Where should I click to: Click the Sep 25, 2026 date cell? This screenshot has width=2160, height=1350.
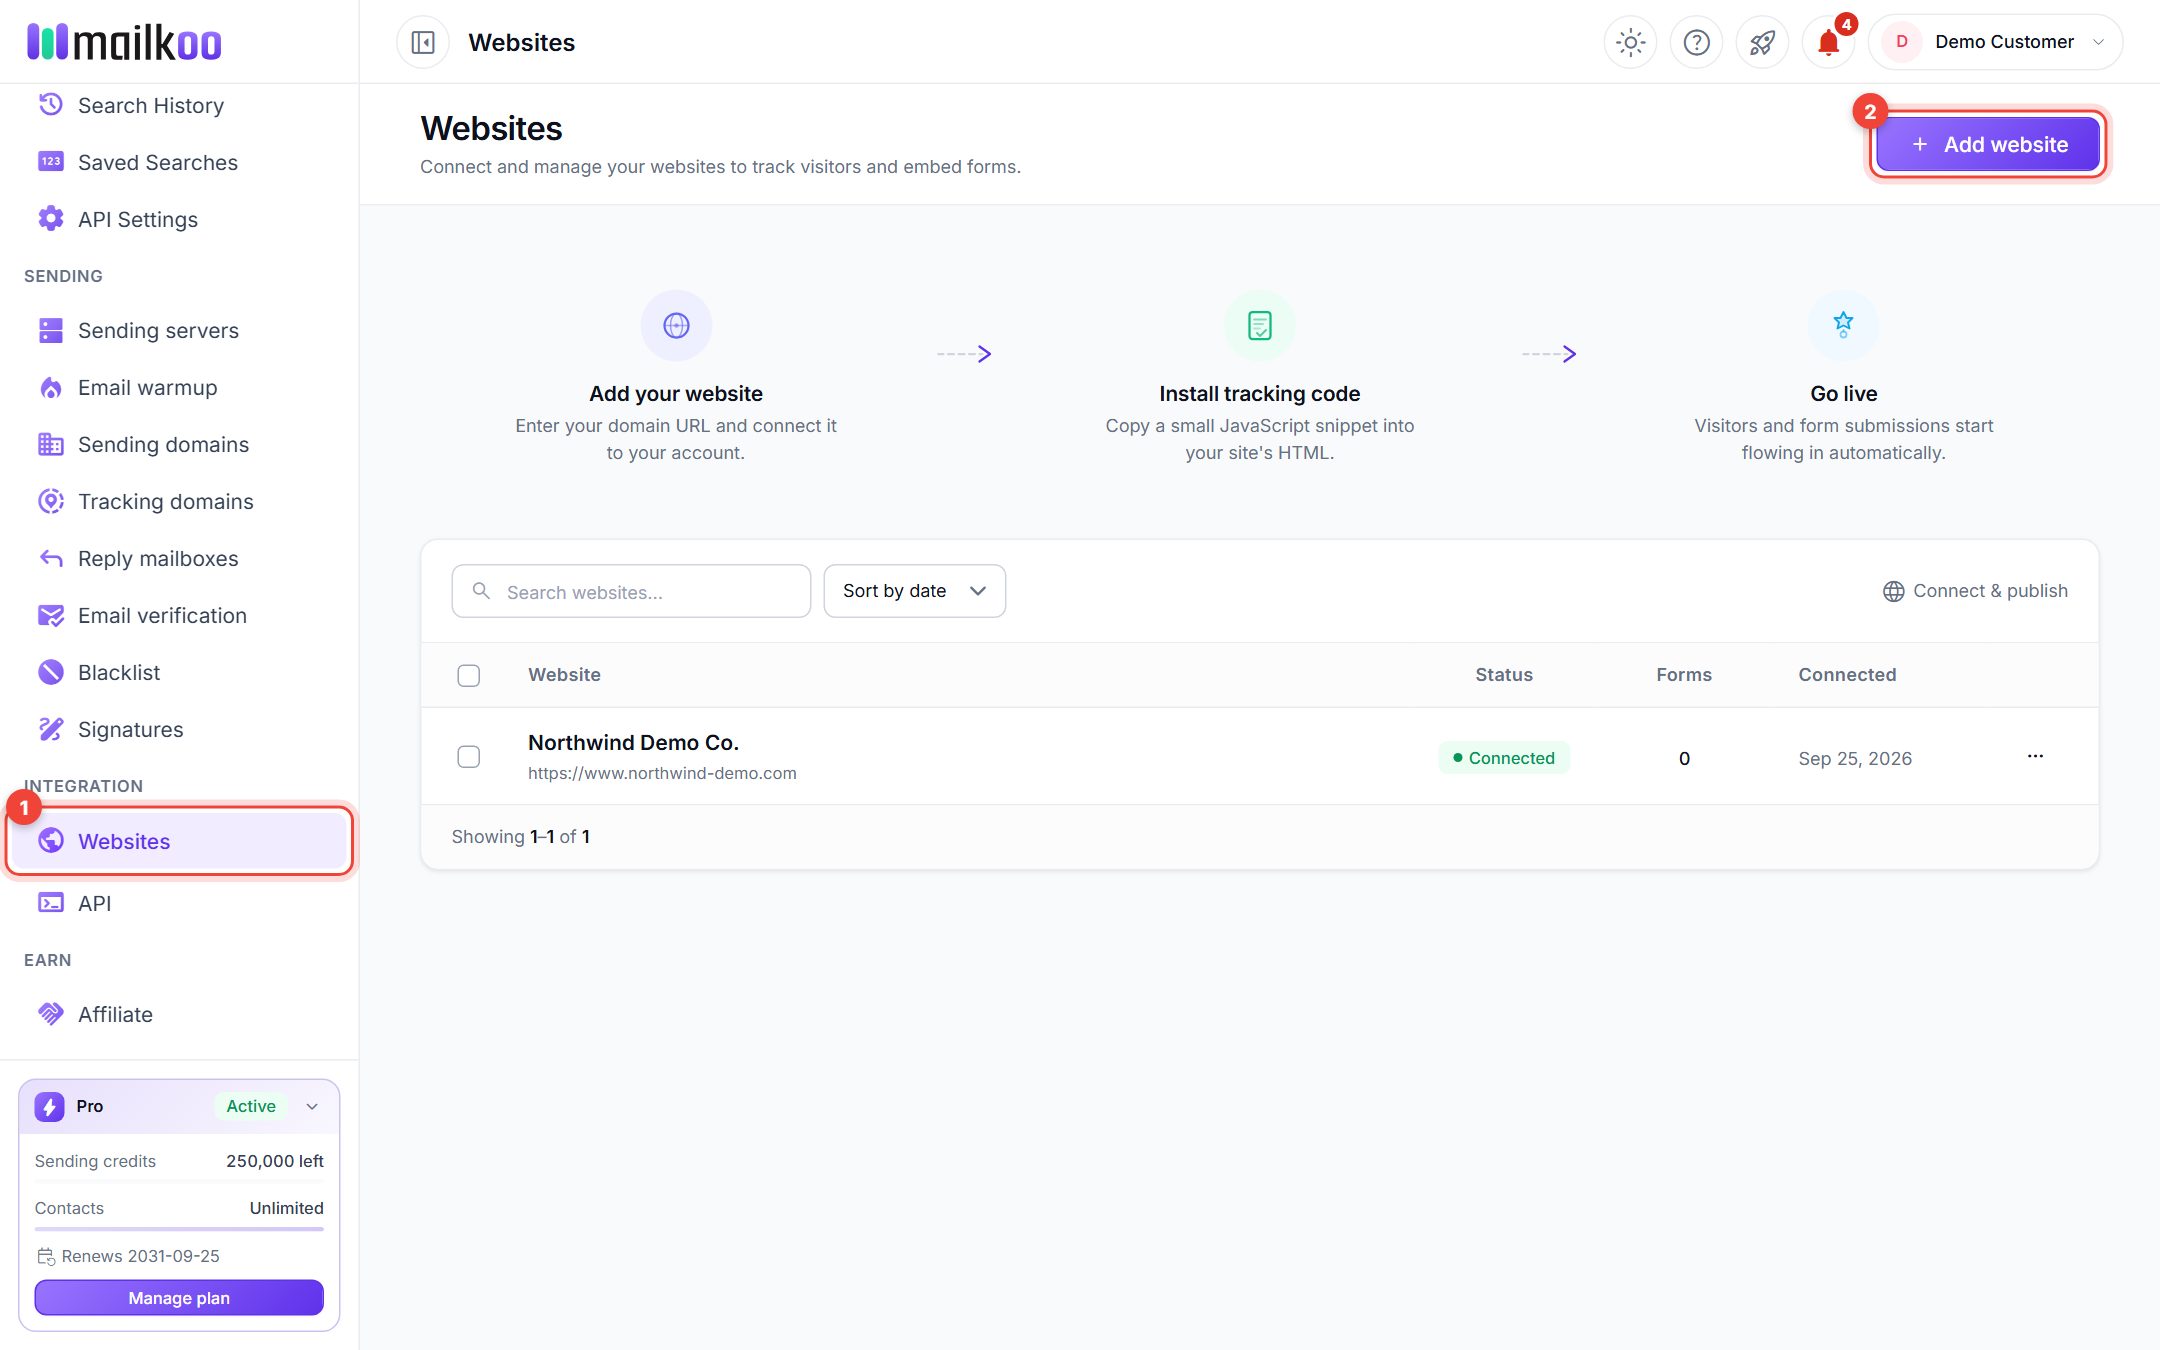pyautogui.click(x=1855, y=758)
